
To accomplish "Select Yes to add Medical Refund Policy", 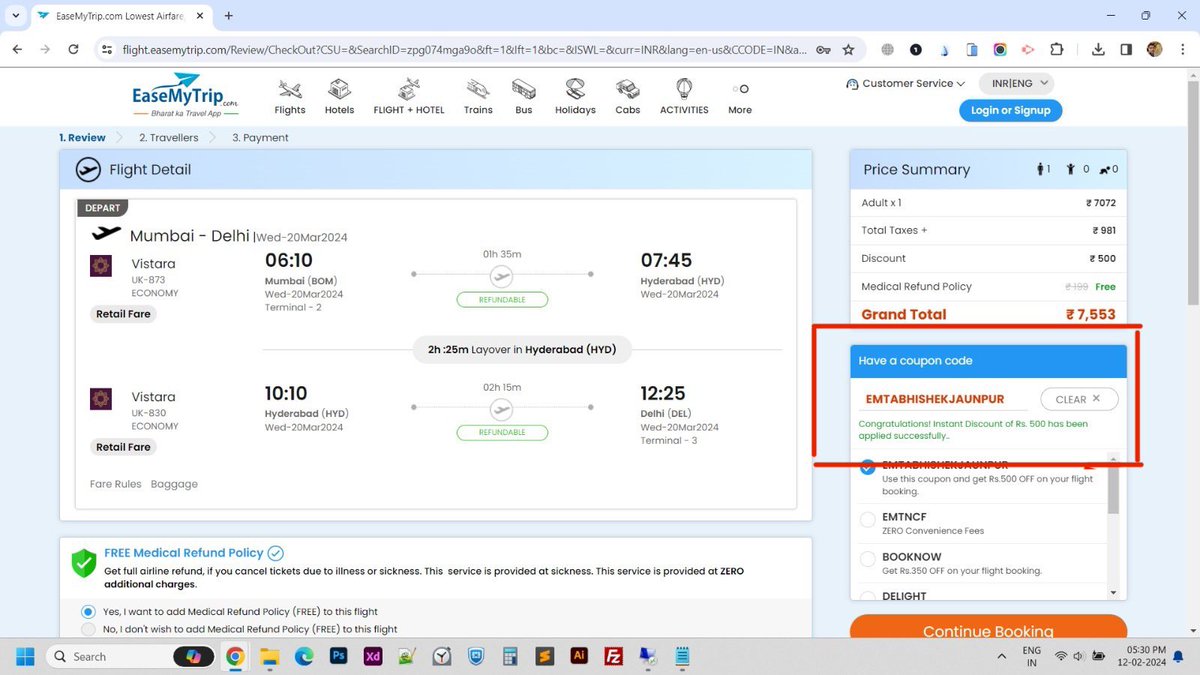I will 88,611.
